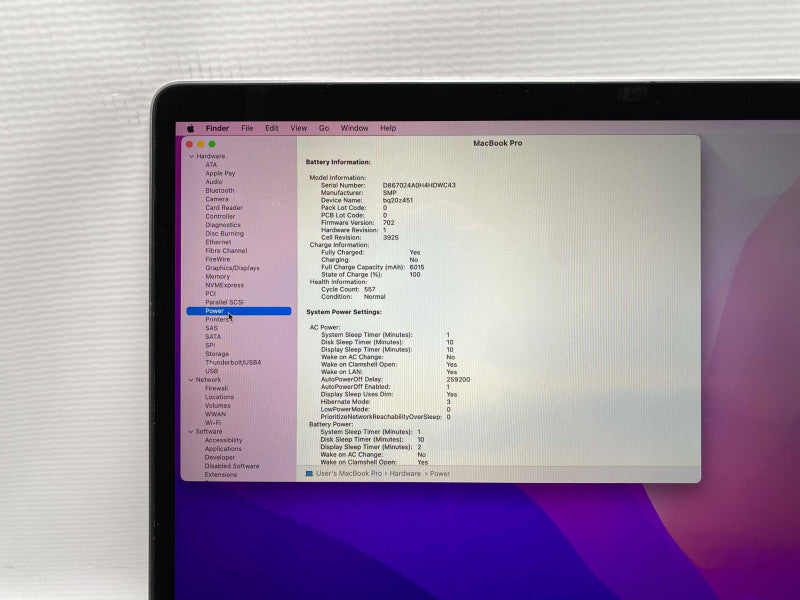Select Accessibility under Software
Viewport: 800px width, 600px height.
click(223, 440)
